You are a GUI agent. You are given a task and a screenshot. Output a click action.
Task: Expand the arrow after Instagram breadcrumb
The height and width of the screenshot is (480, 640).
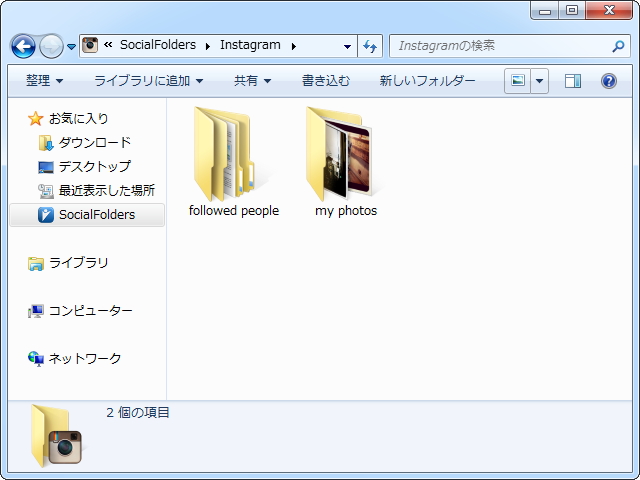(x=293, y=46)
